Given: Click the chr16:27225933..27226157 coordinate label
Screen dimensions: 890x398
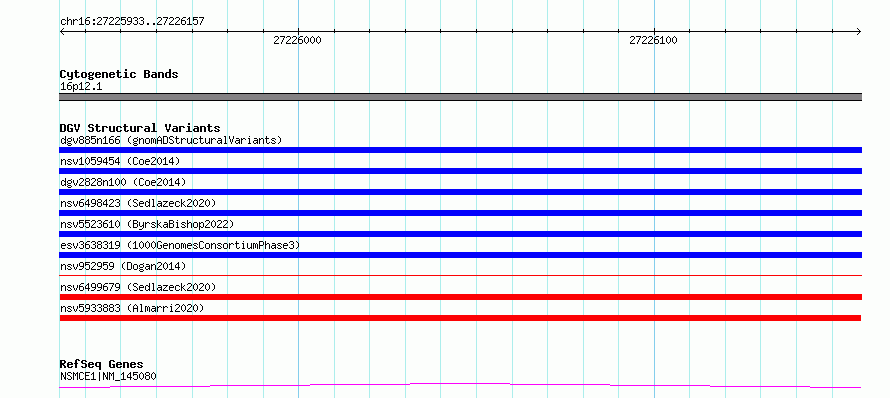Looking at the screenshot, I should (132, 22).
